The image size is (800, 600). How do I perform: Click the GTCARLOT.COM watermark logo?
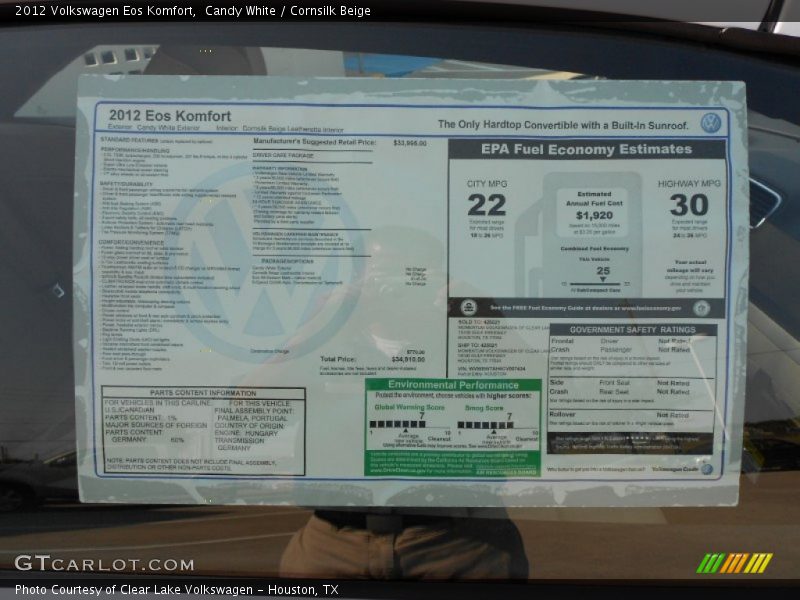pyautogui.click(x=104, y=563)
